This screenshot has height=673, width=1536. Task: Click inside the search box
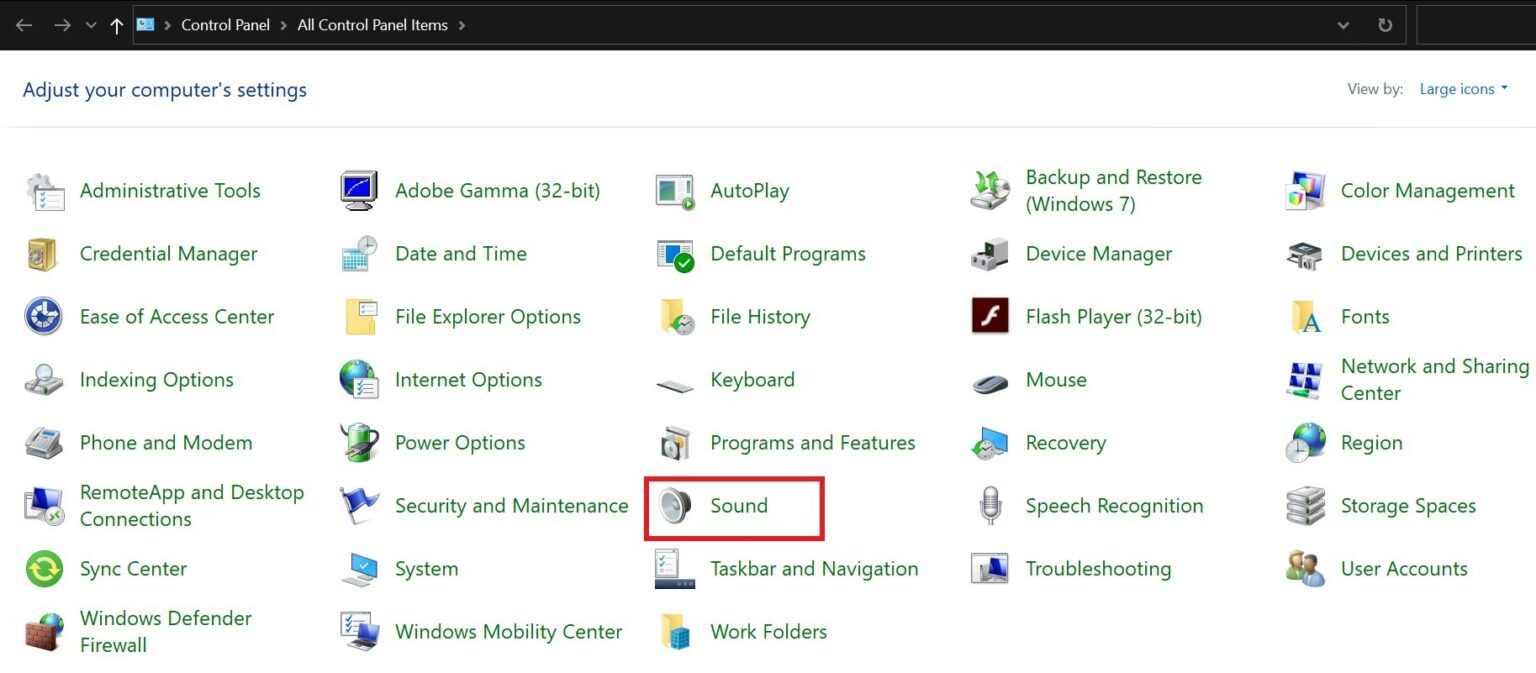click(1480, 25)
